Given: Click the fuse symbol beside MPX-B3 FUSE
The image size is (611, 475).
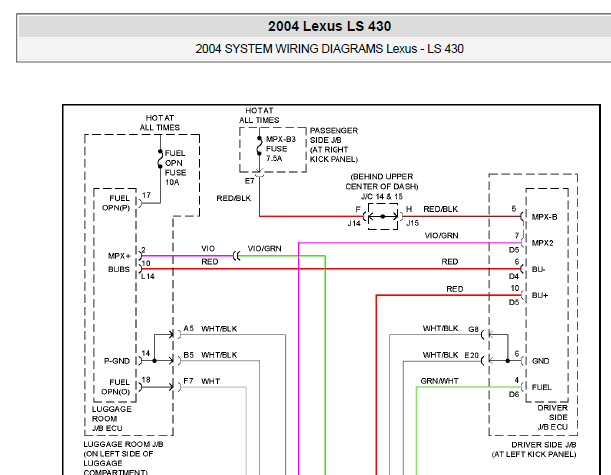Looking at the screenshot, I should 260,146.
